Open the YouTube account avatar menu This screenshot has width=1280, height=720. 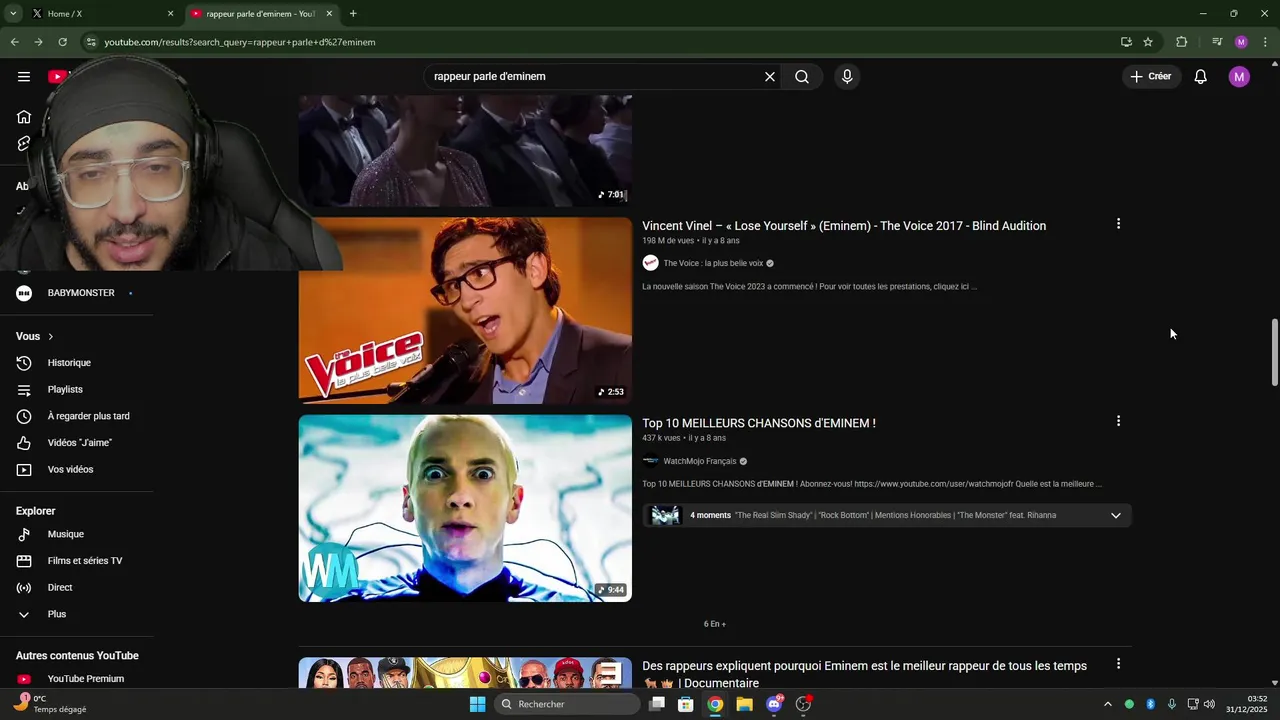(1239, 76)
